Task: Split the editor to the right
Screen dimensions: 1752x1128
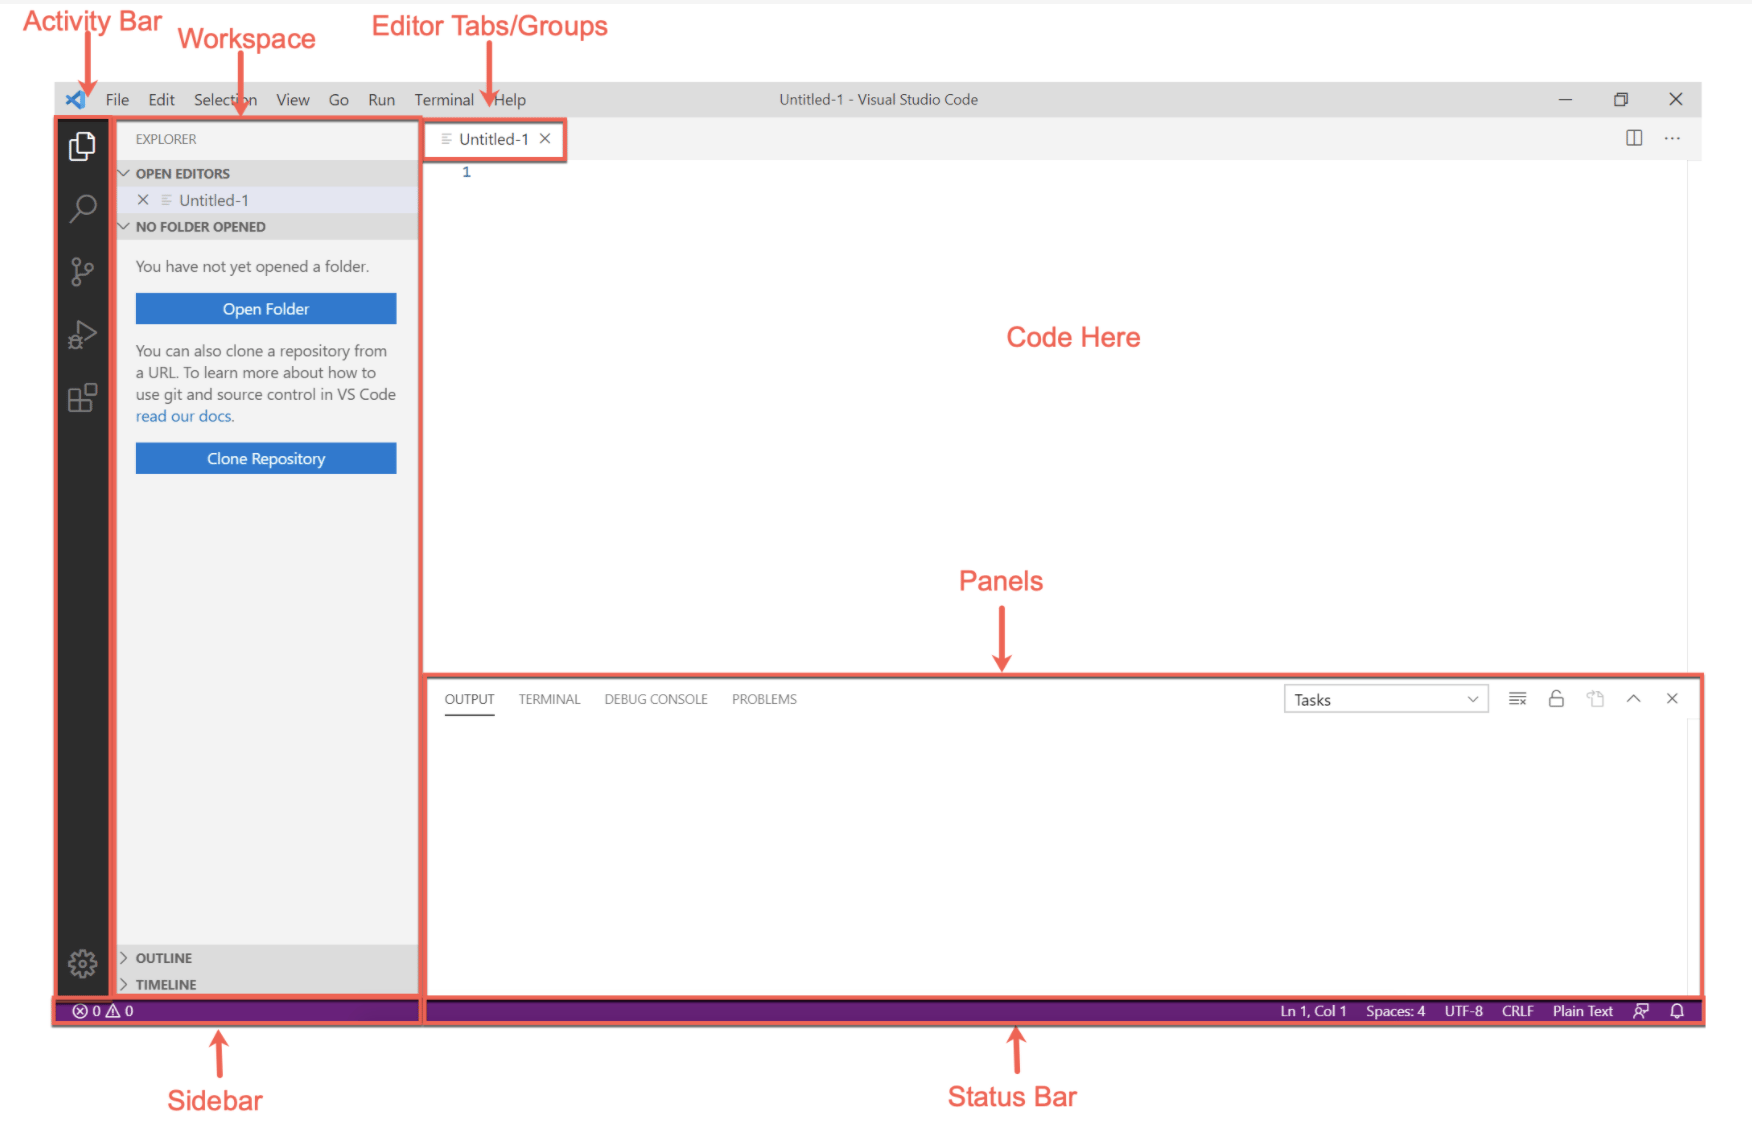Action: click(x=1634, y=138)
